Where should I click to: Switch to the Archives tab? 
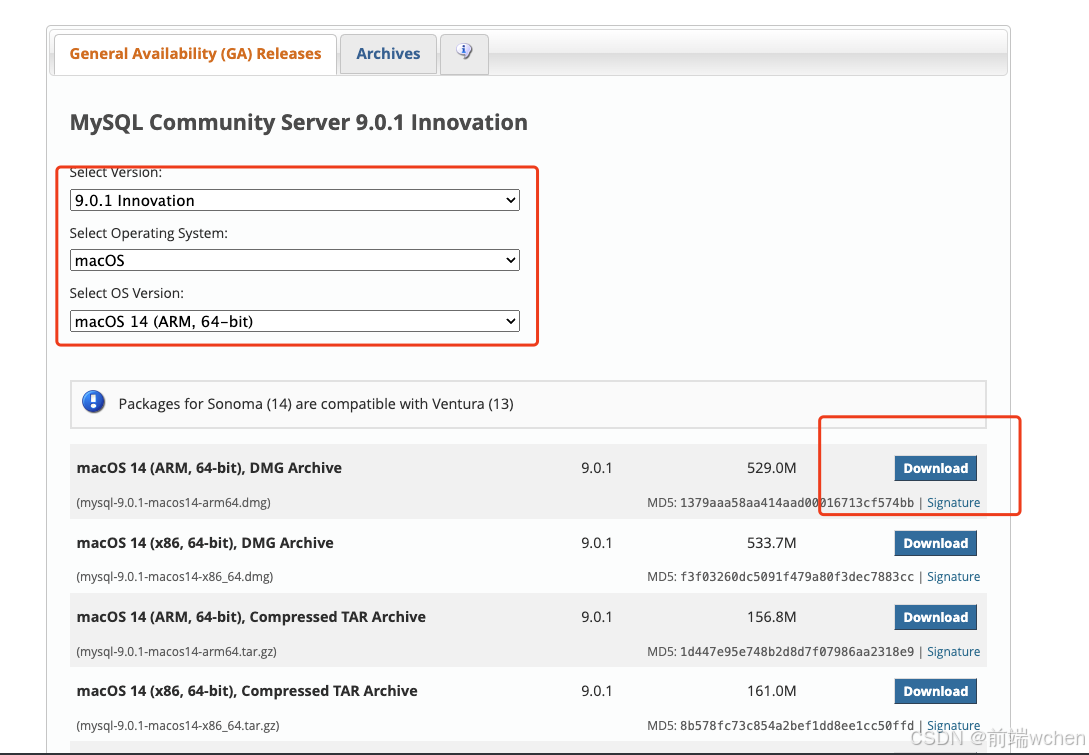tap(388, 53)
